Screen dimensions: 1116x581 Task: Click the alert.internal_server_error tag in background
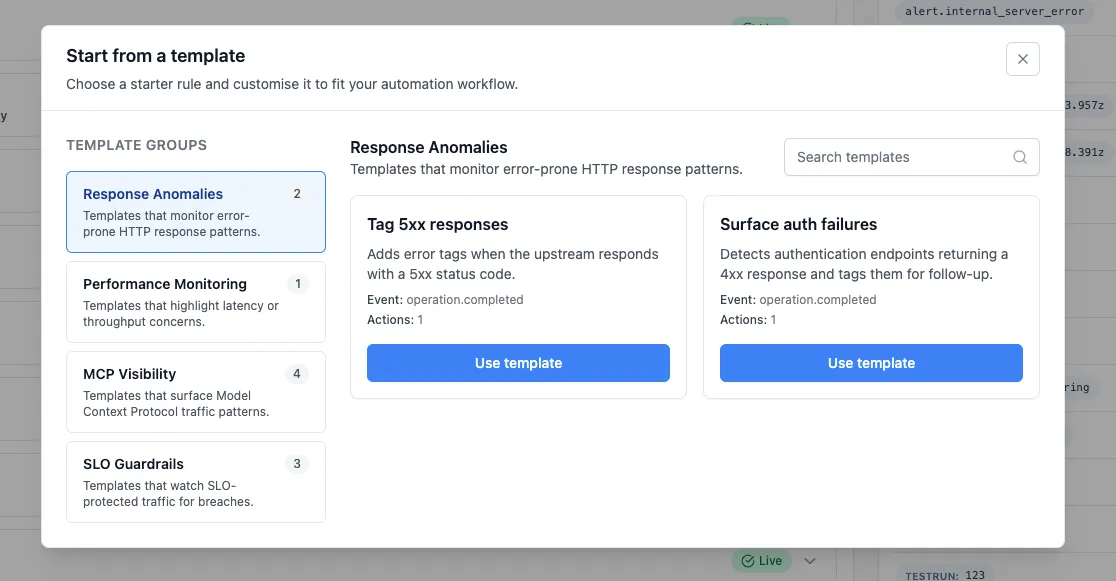click(994, 11)
